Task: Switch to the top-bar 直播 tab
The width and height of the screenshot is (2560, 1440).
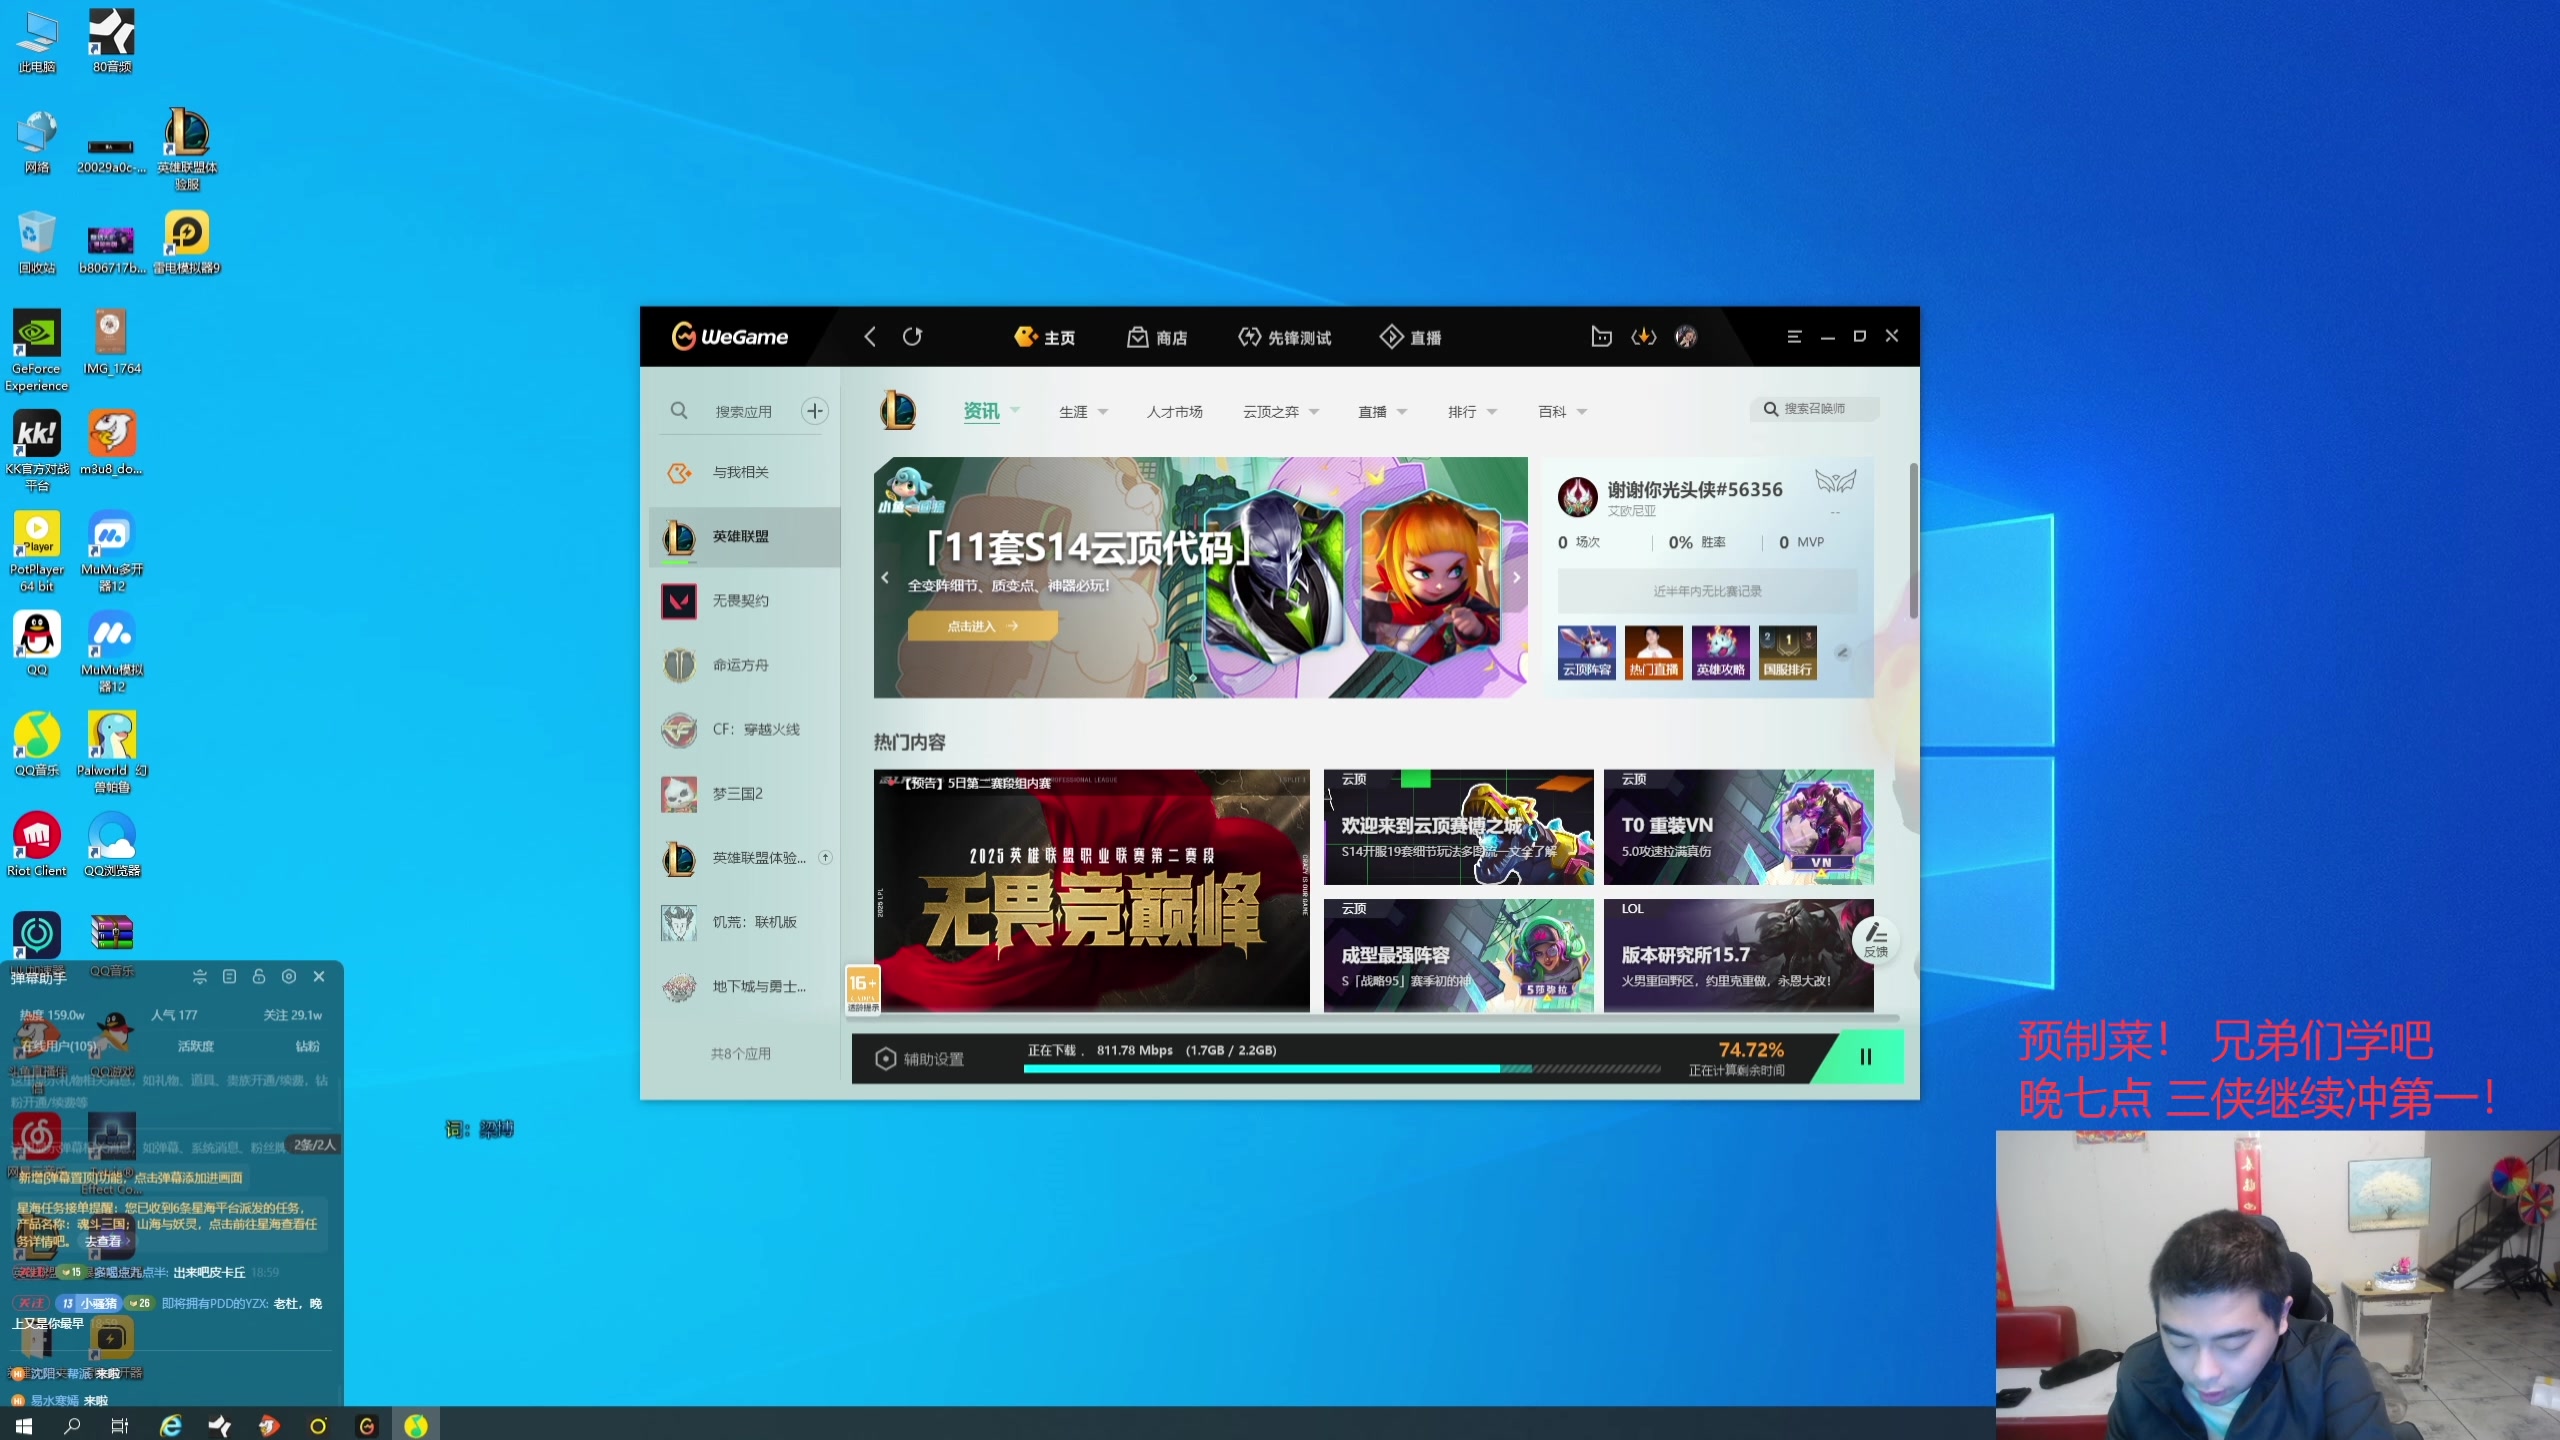Action: 1410,337
